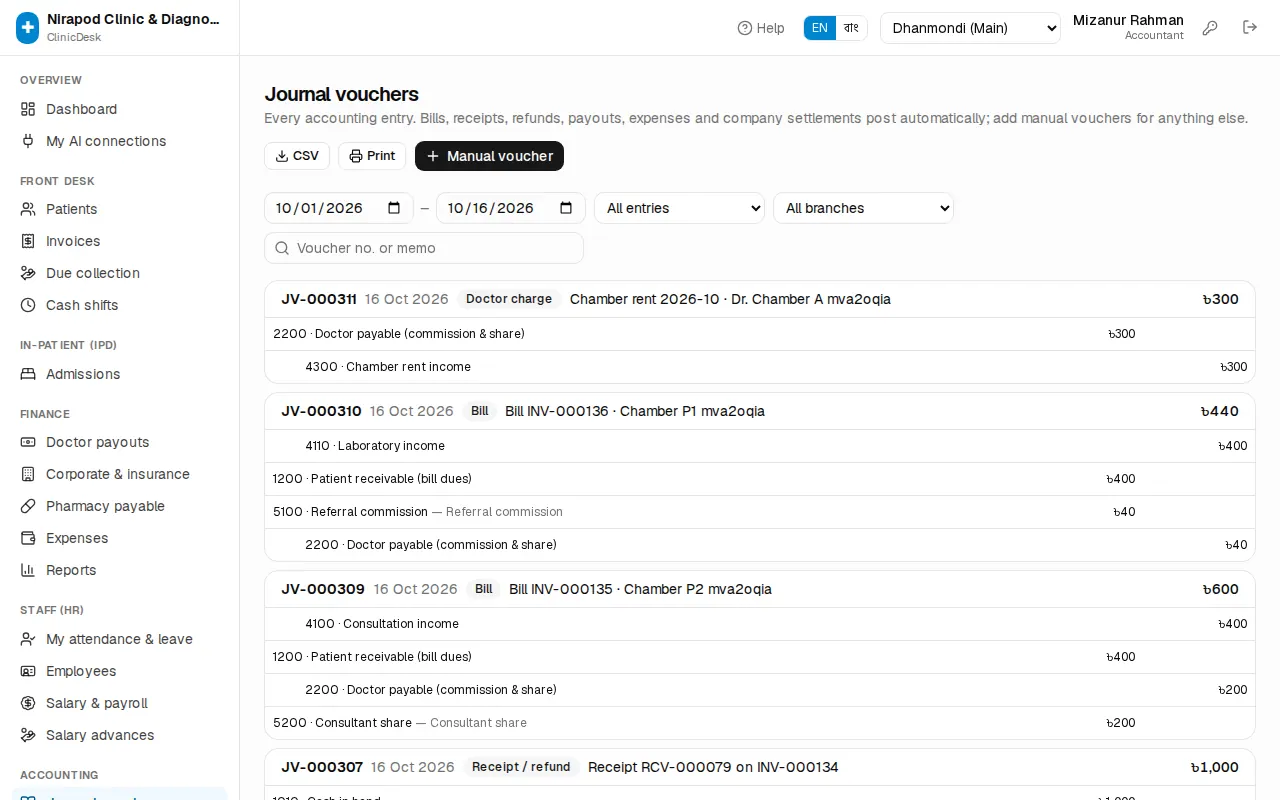Print the journal vouchers list
Screen dimensions: 1280x800
(372, 156)
